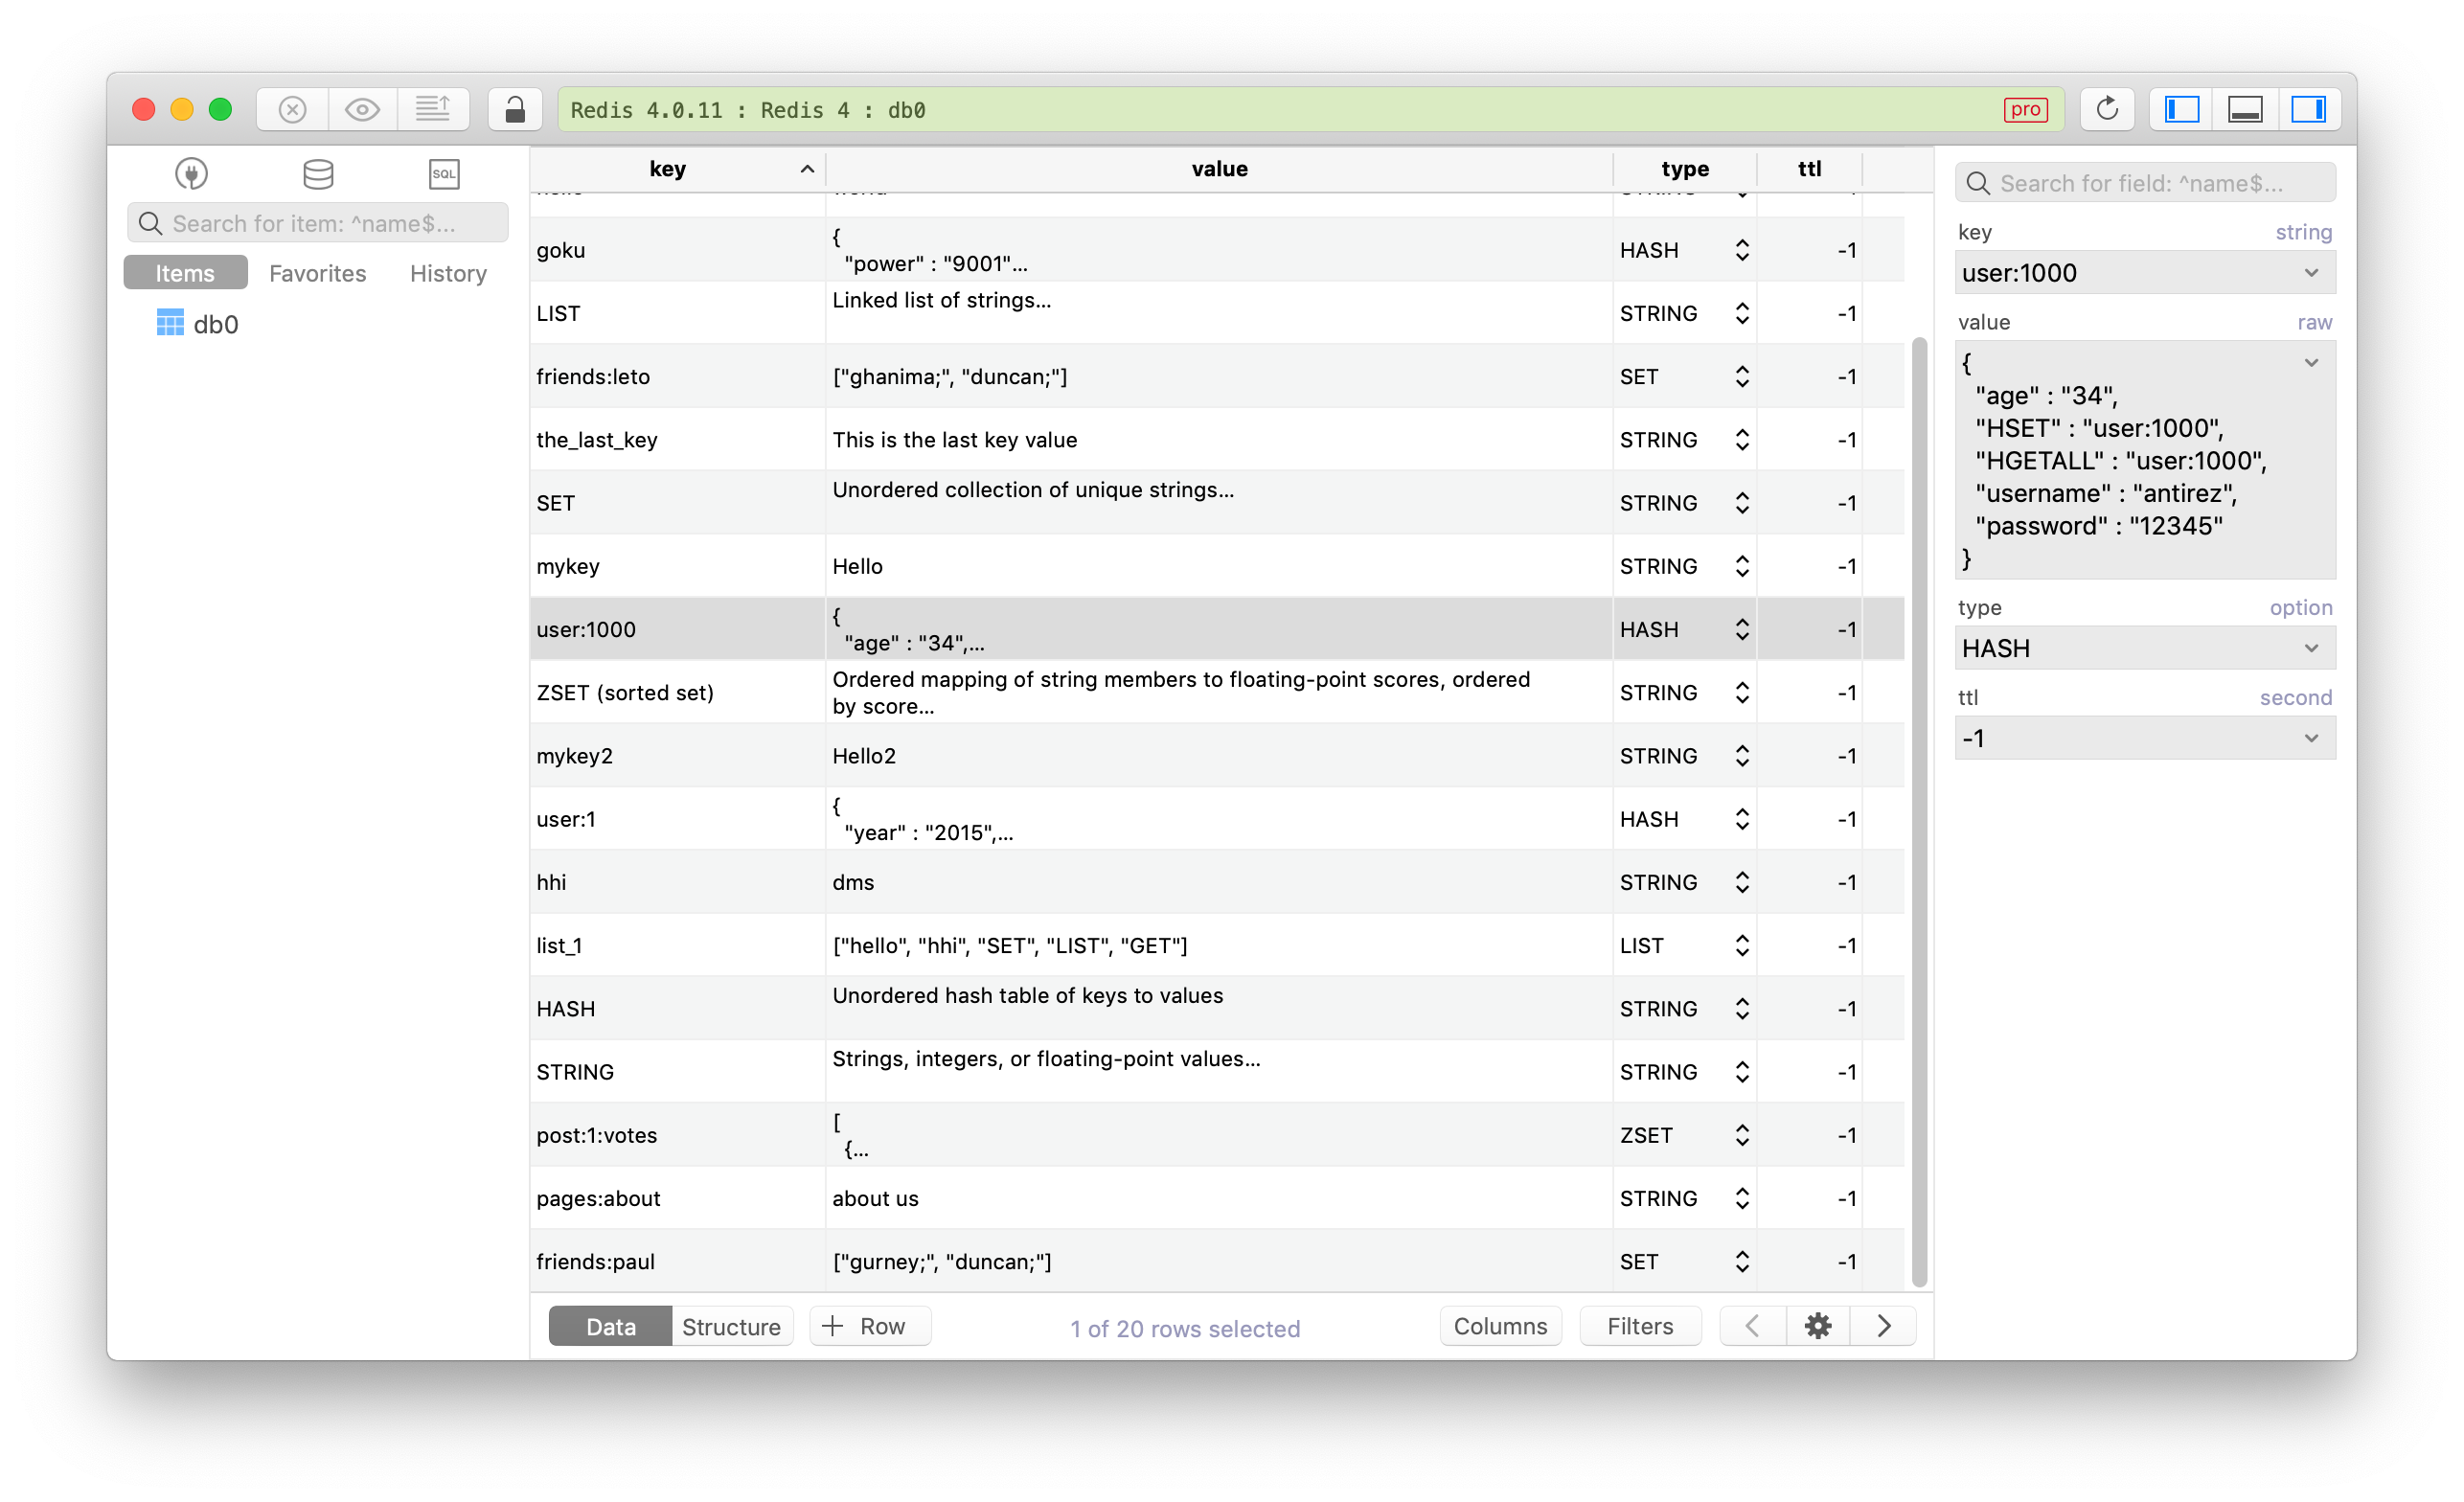Image resolution: width=2464 pixels, height=1502 pixels.
Task: Click Add Row button
Action: point(868,1328)
